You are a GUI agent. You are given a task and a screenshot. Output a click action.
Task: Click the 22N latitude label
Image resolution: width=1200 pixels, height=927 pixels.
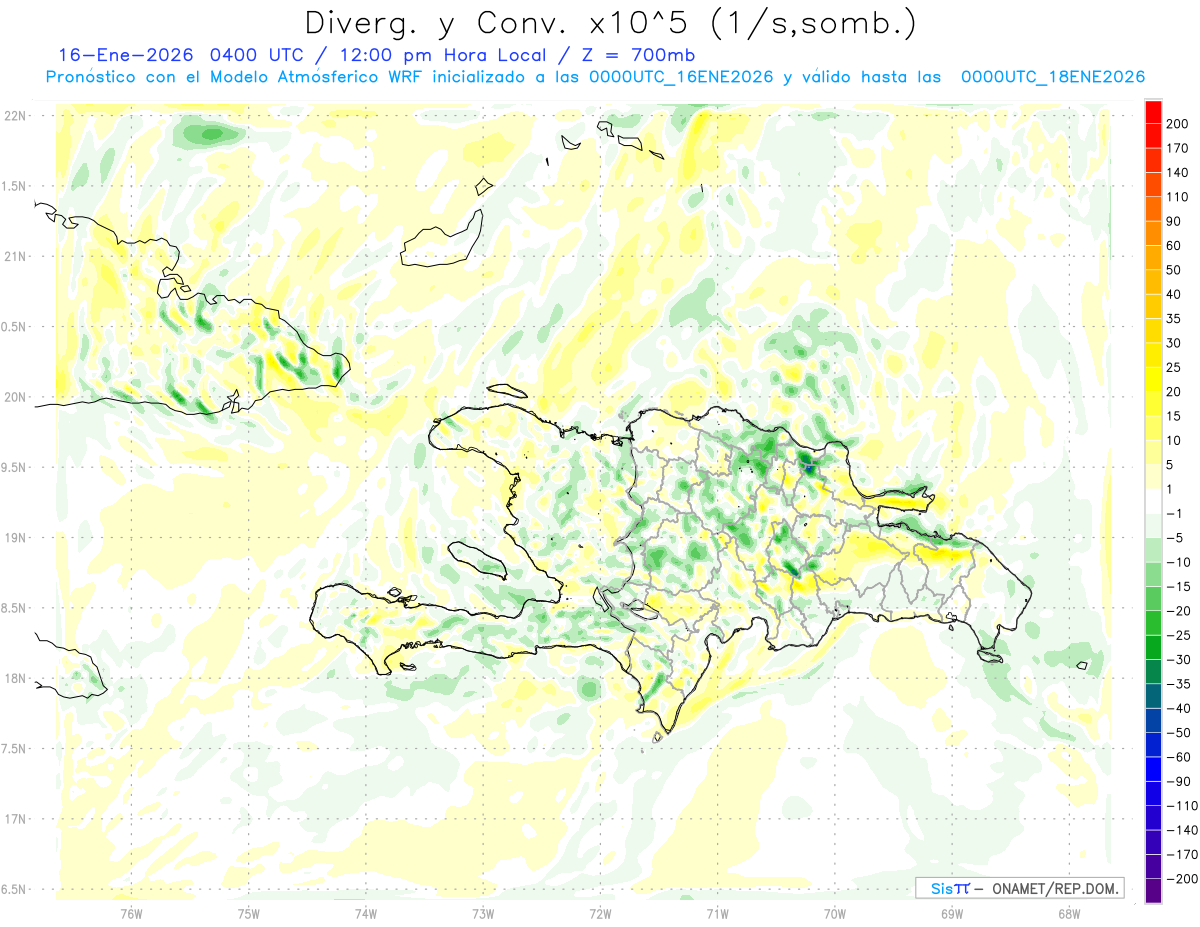pyautogui.click(x=14, y=115)
